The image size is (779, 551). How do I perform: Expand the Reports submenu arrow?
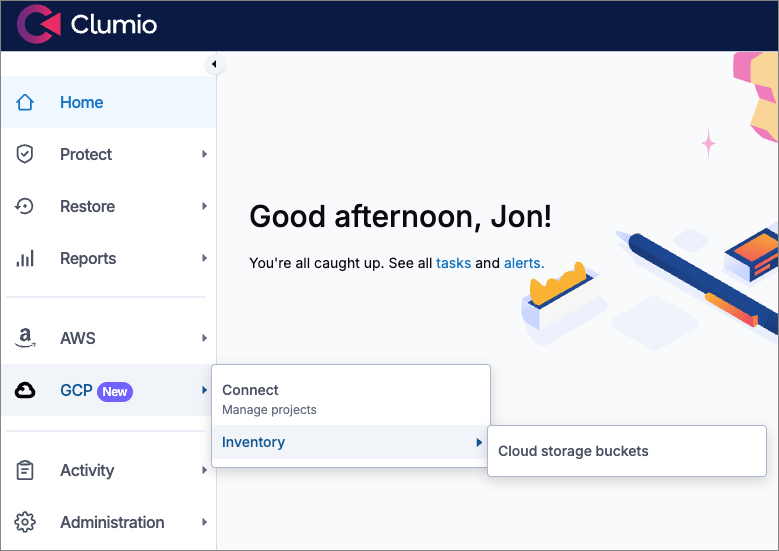coord(204,258)
